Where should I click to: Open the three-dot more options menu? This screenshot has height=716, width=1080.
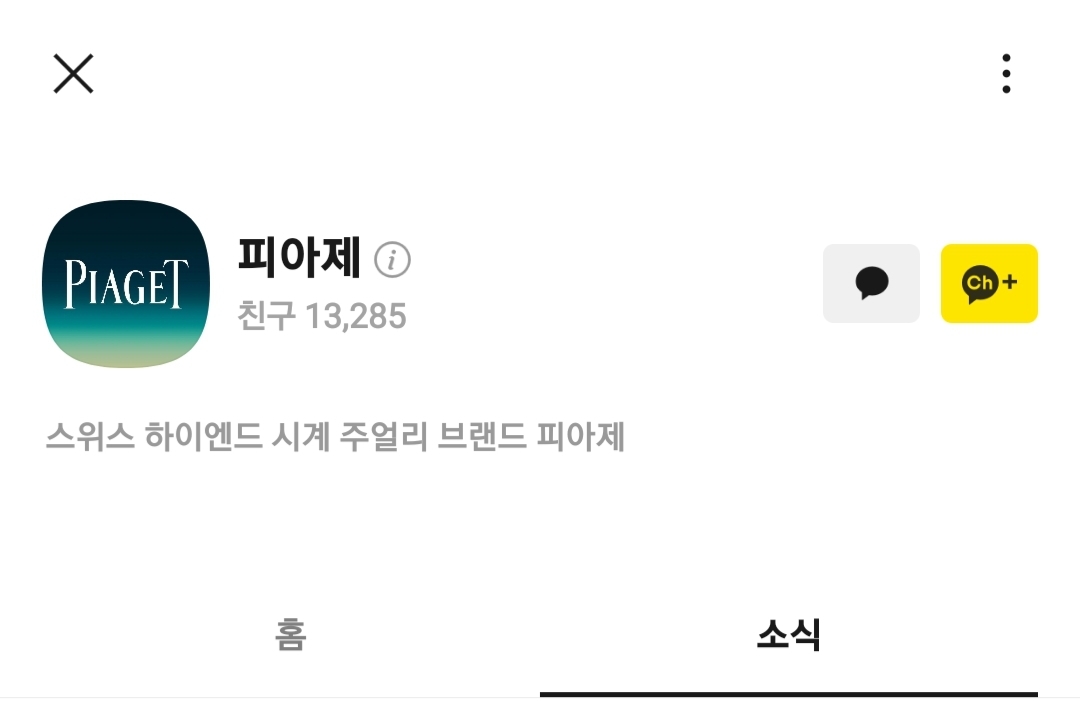[x=1006, y=74]
